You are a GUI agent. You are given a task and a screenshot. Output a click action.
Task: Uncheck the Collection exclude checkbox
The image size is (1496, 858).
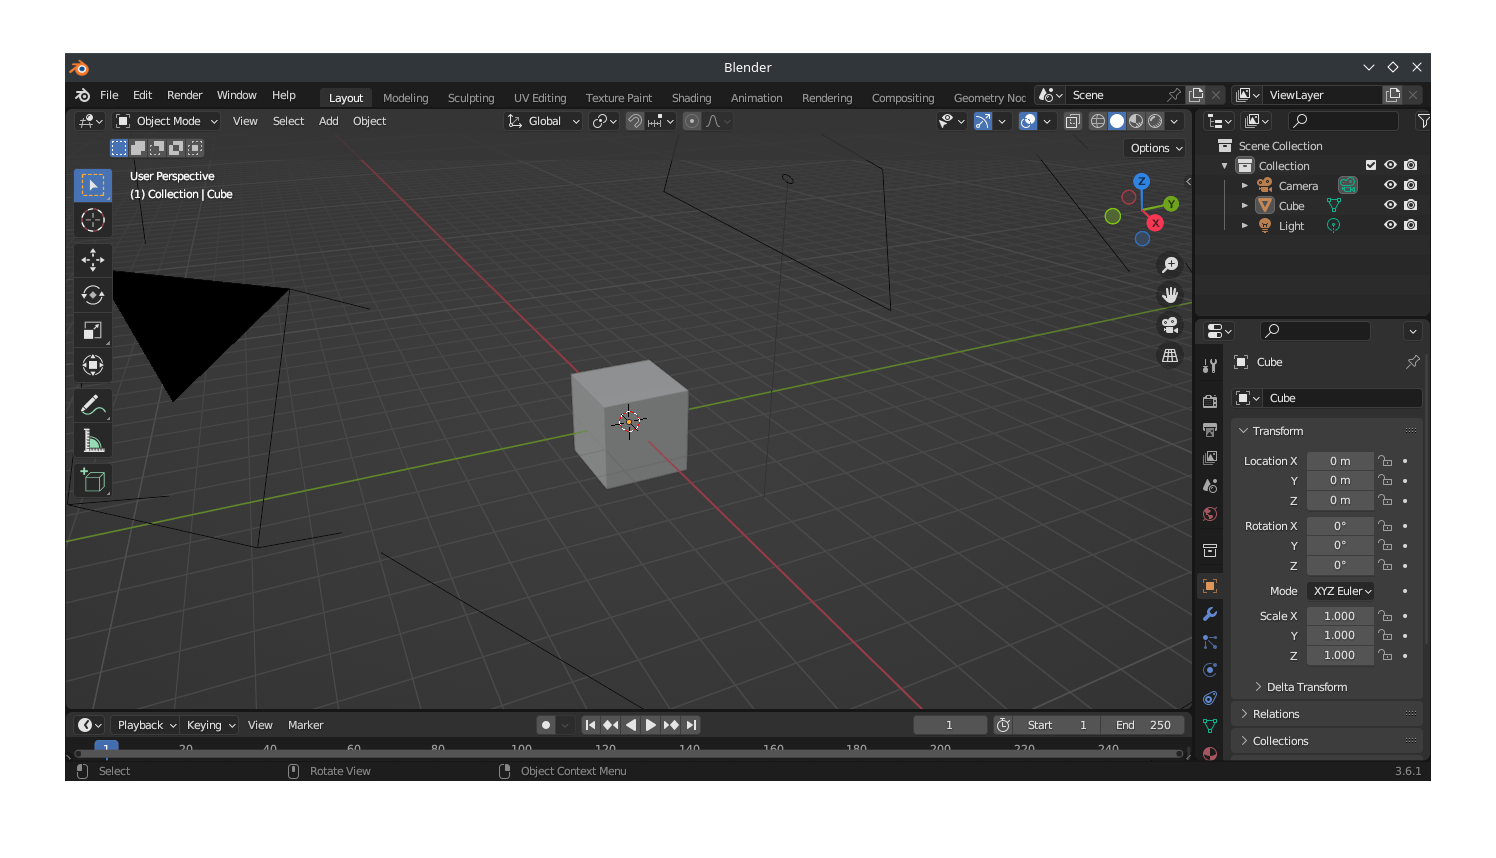[x=1371, y=165]
